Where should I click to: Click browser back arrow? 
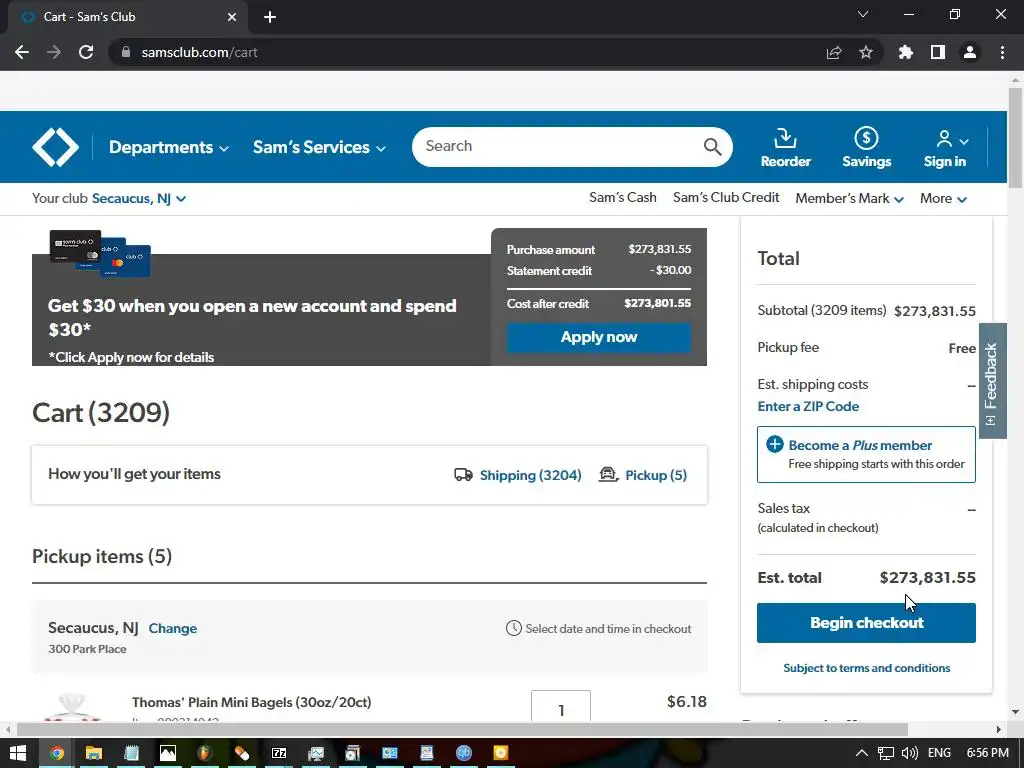point(22,52)
